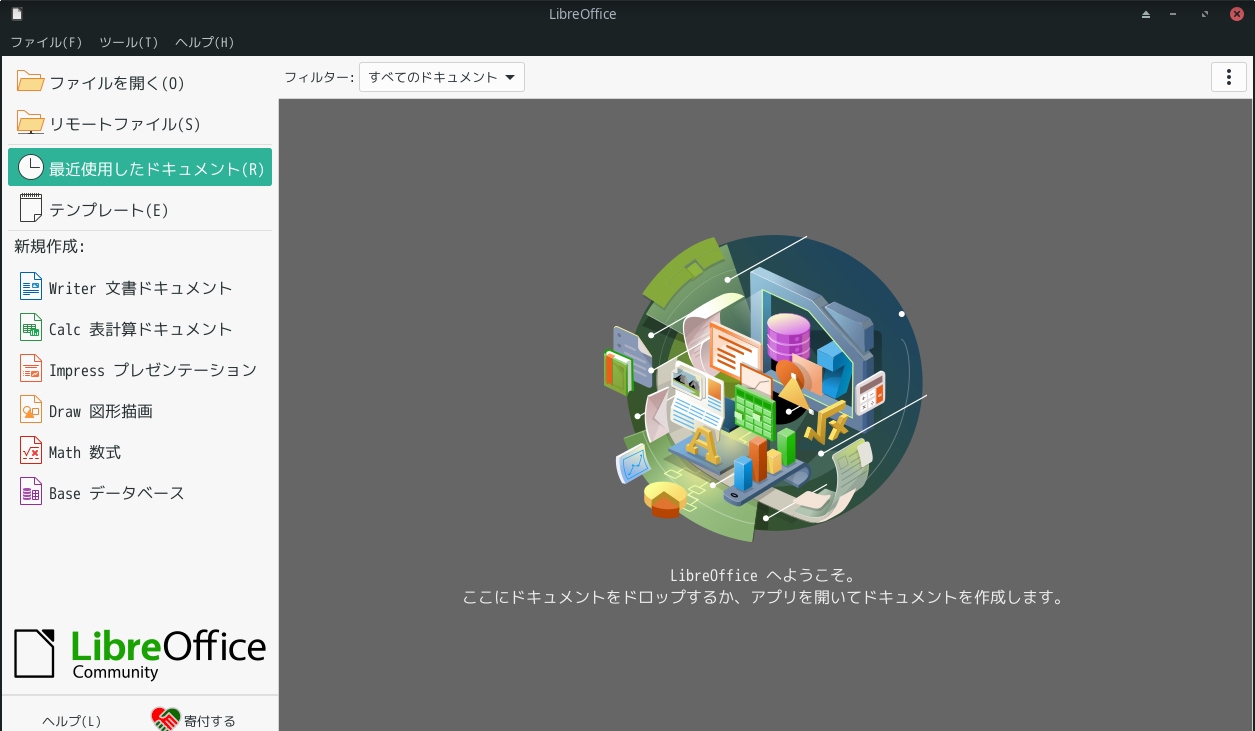Click the Calc spreadsheet icon
1255x731 pixels.
coord(31,328)
